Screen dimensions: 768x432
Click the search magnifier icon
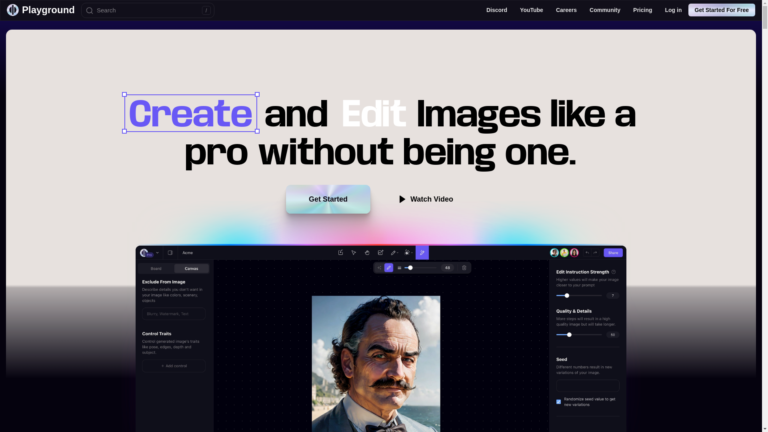[x=90, y=10]
